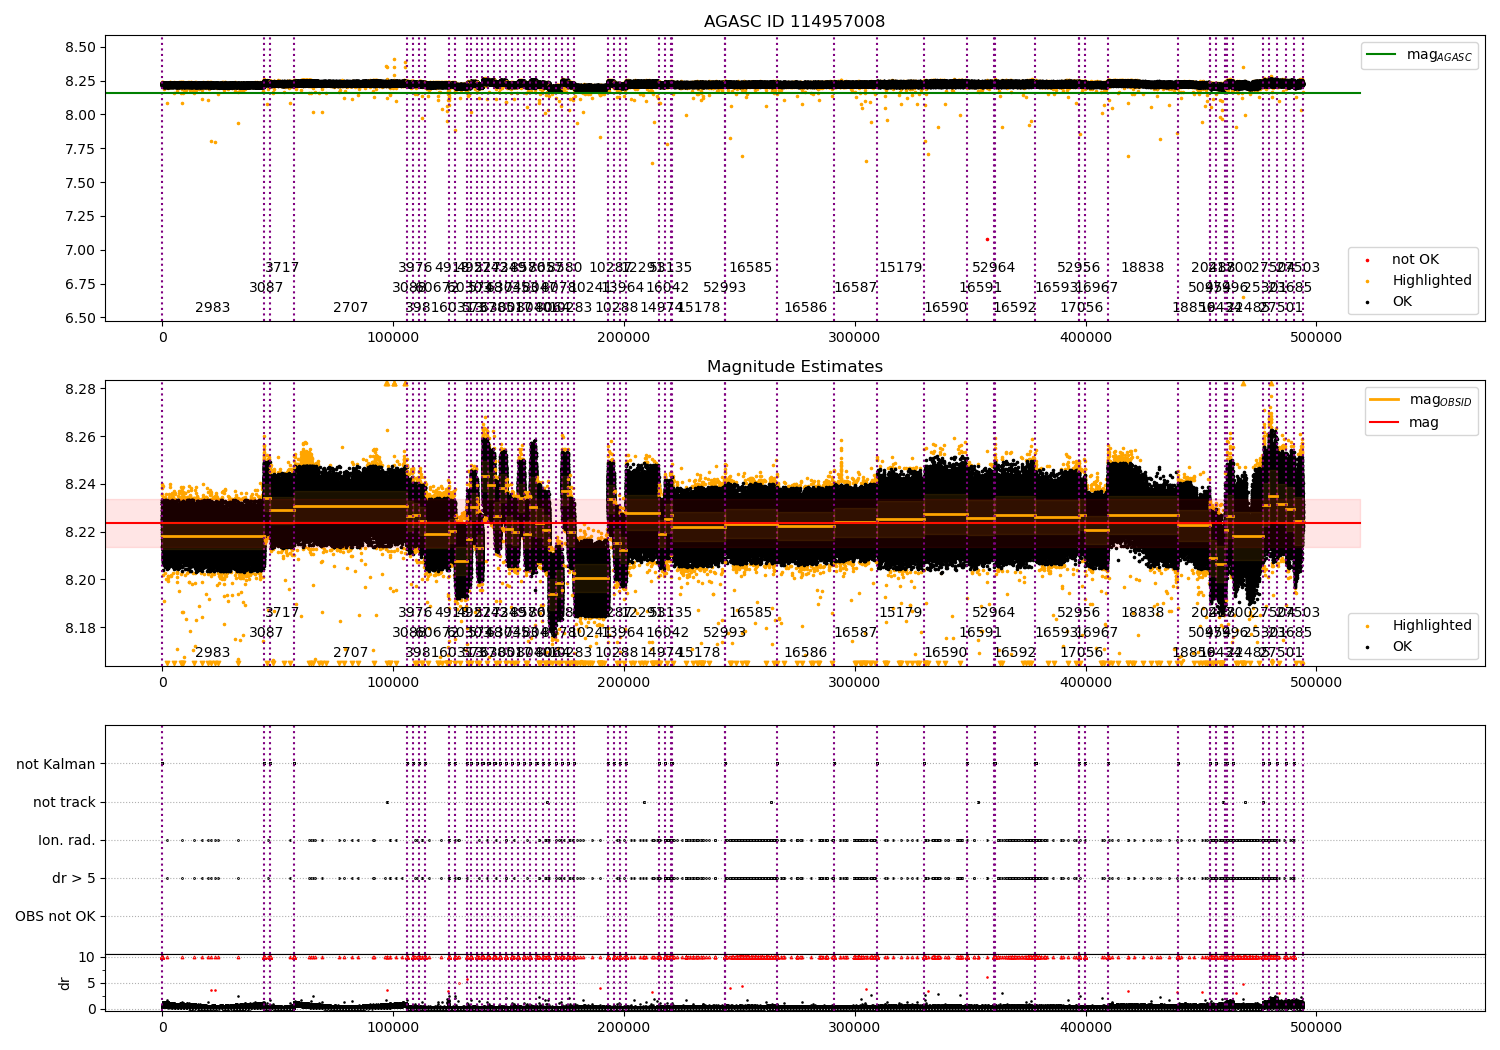
Task: Select OBSID label '16585' in middle plot
Action: pyautogui.click(x=751, y=613)
